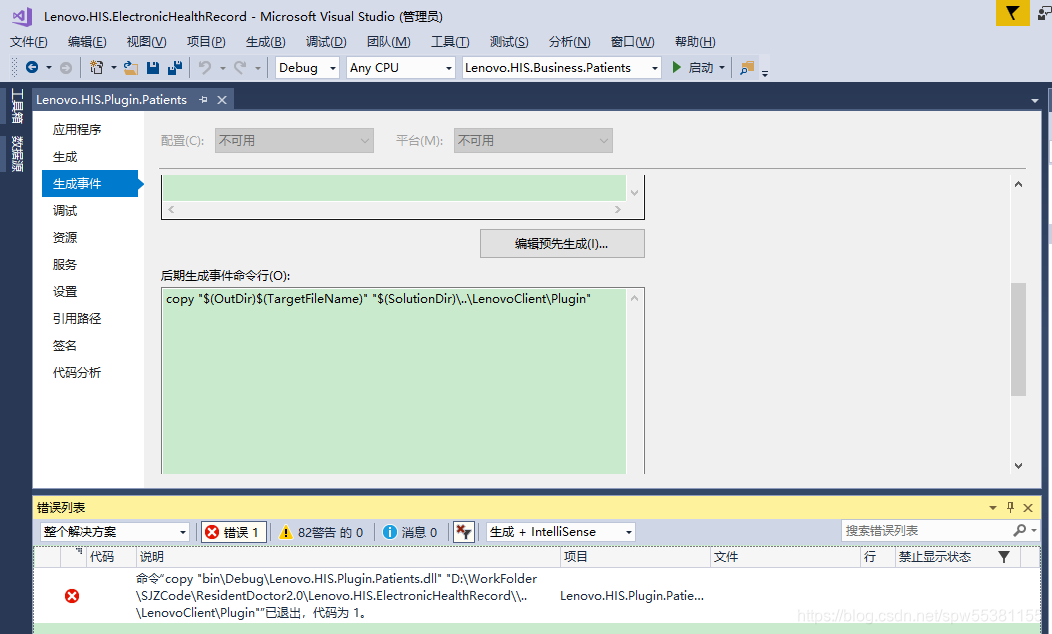Open the 平台(M) disabled dropdown
Image resolution: width=1052 pixels, height=634 pixels.
pos(533,141)
